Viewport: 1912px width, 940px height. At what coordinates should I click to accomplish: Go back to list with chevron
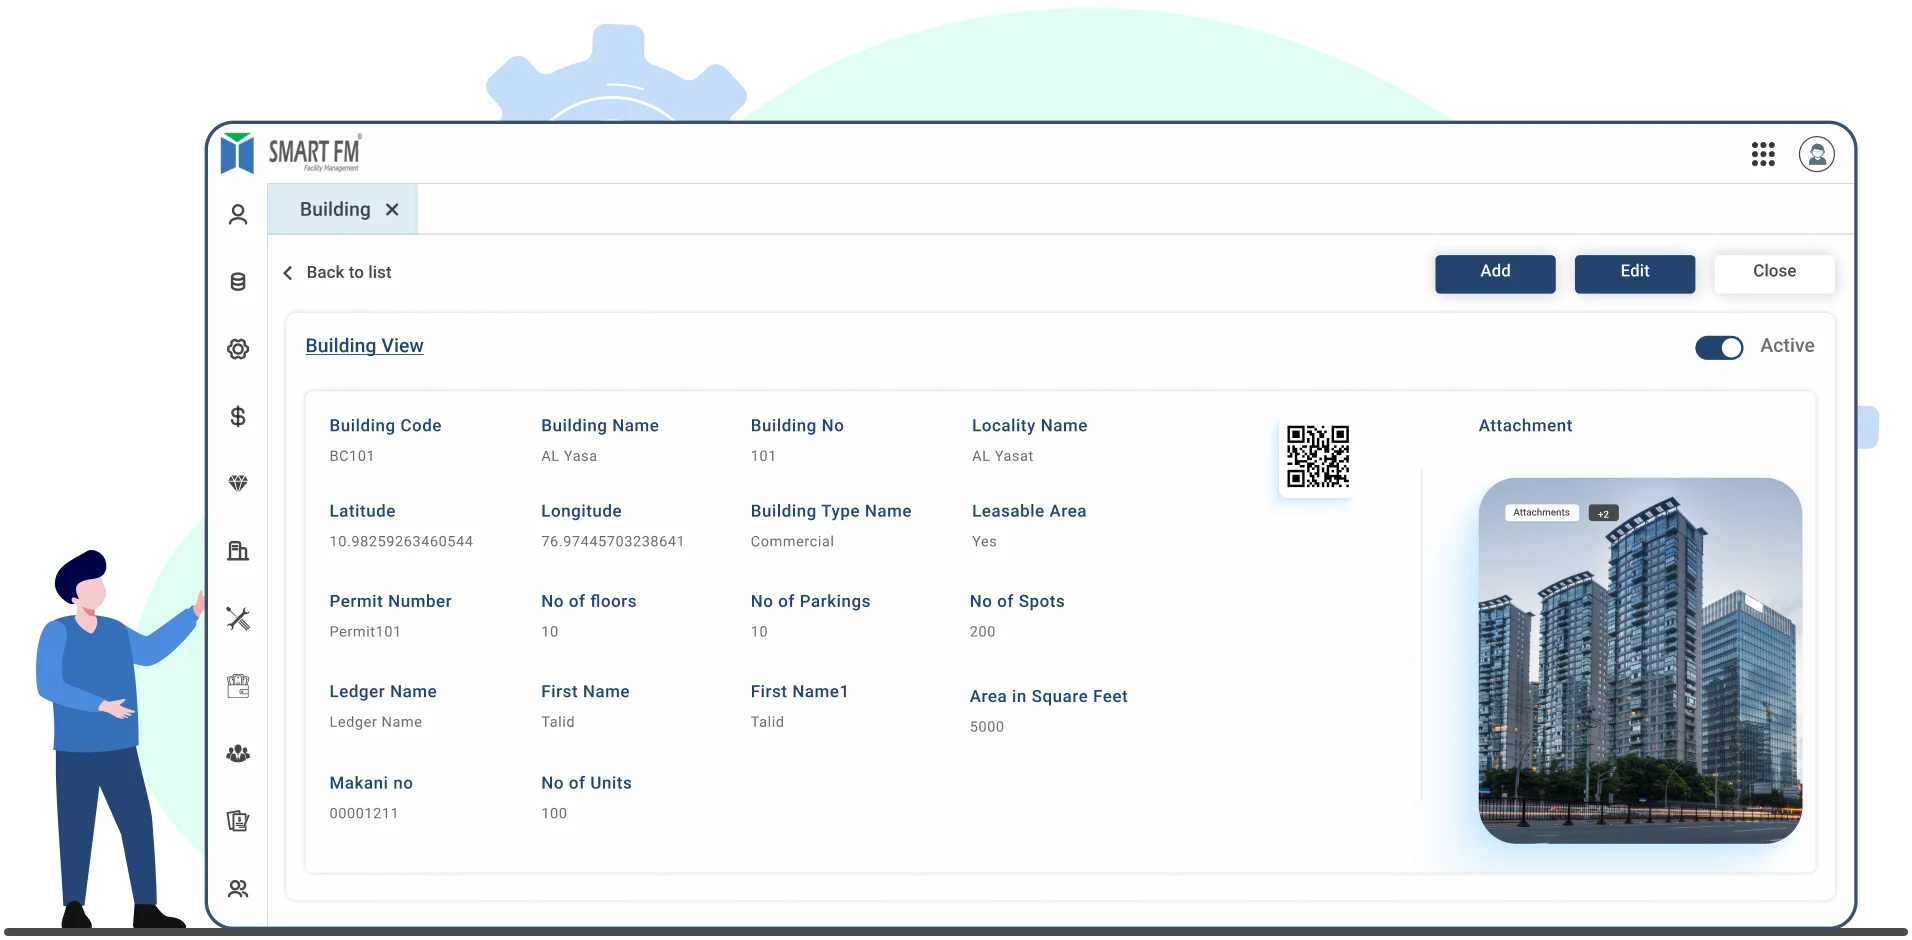(x=288, y=273)
